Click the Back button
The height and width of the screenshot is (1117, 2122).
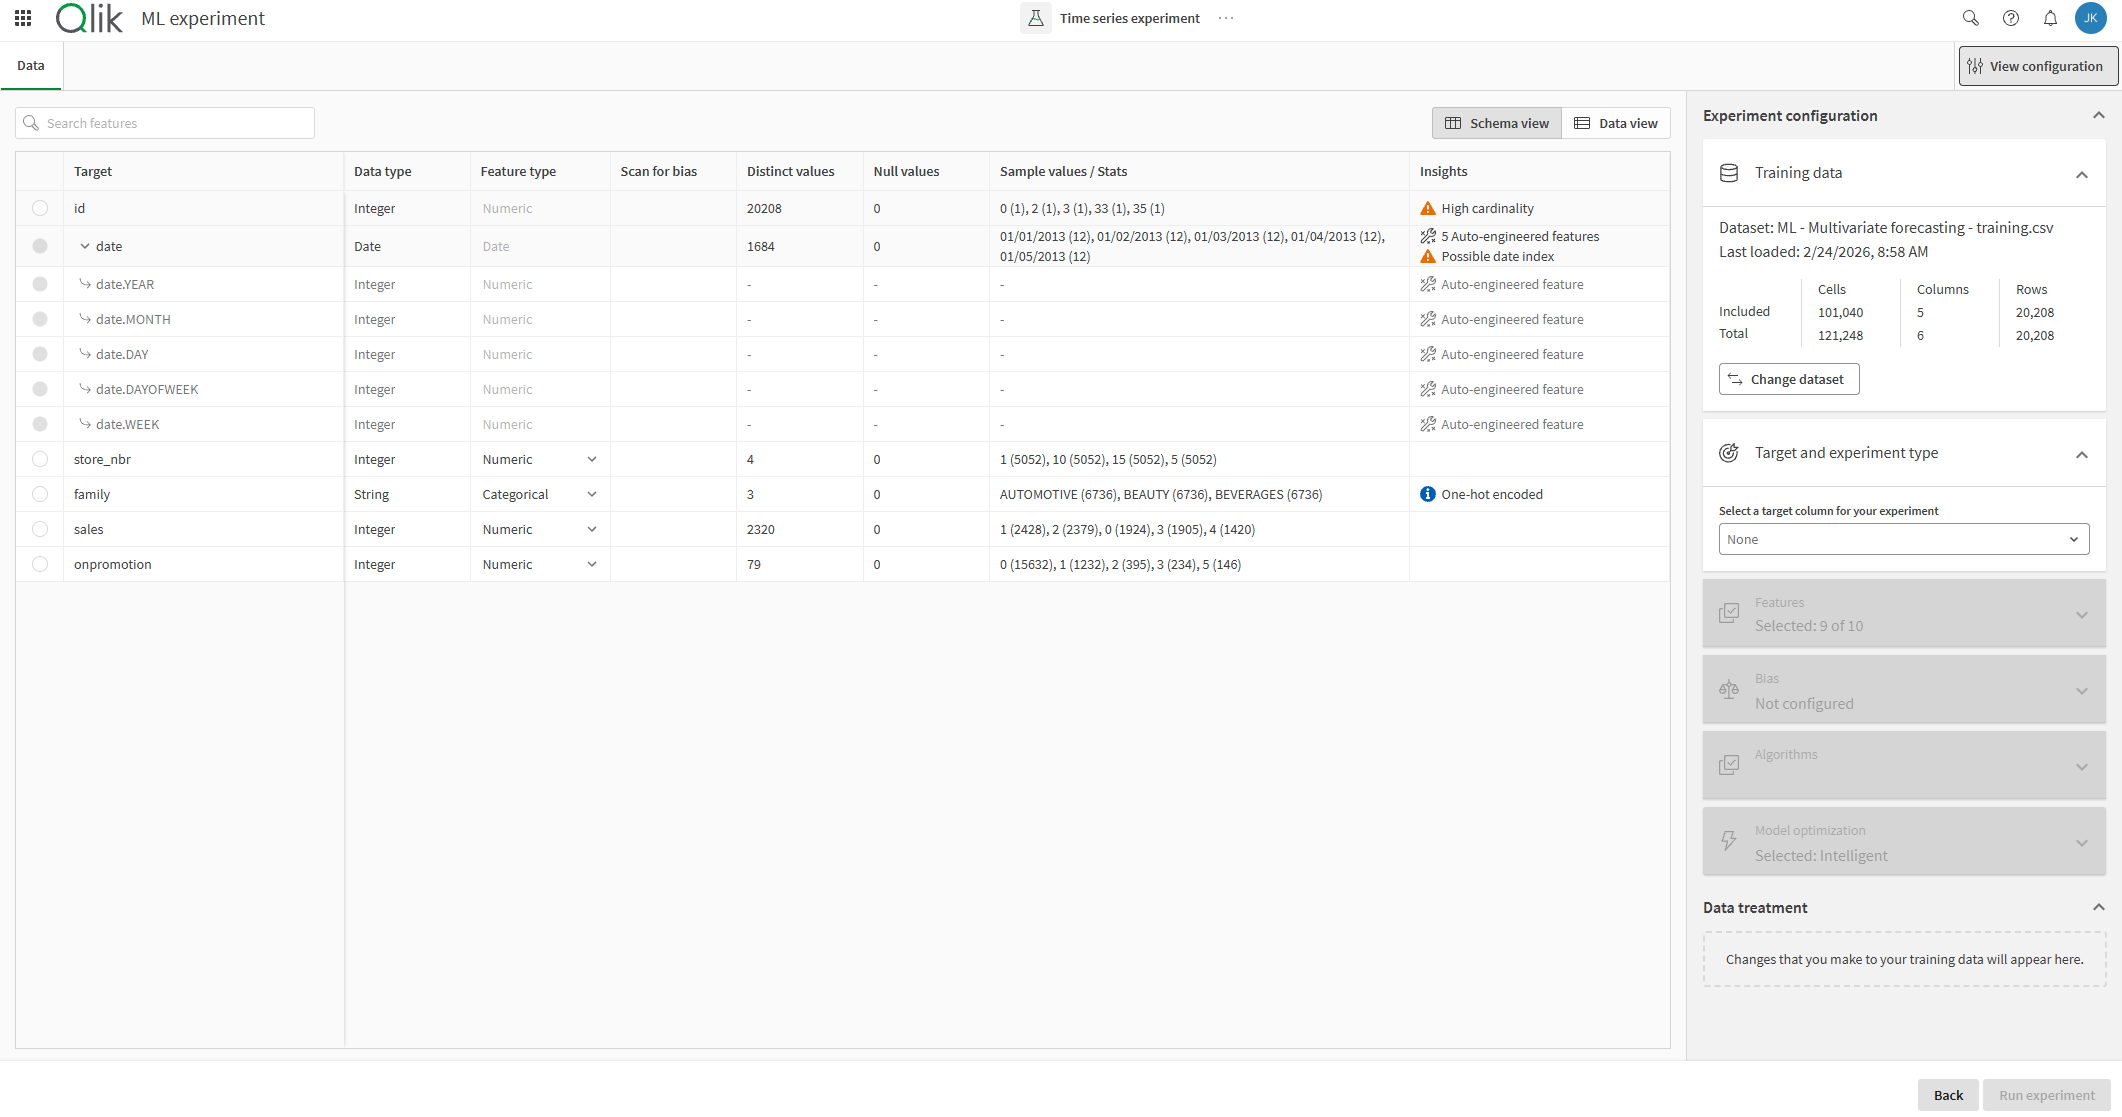pos(1947,1095)
